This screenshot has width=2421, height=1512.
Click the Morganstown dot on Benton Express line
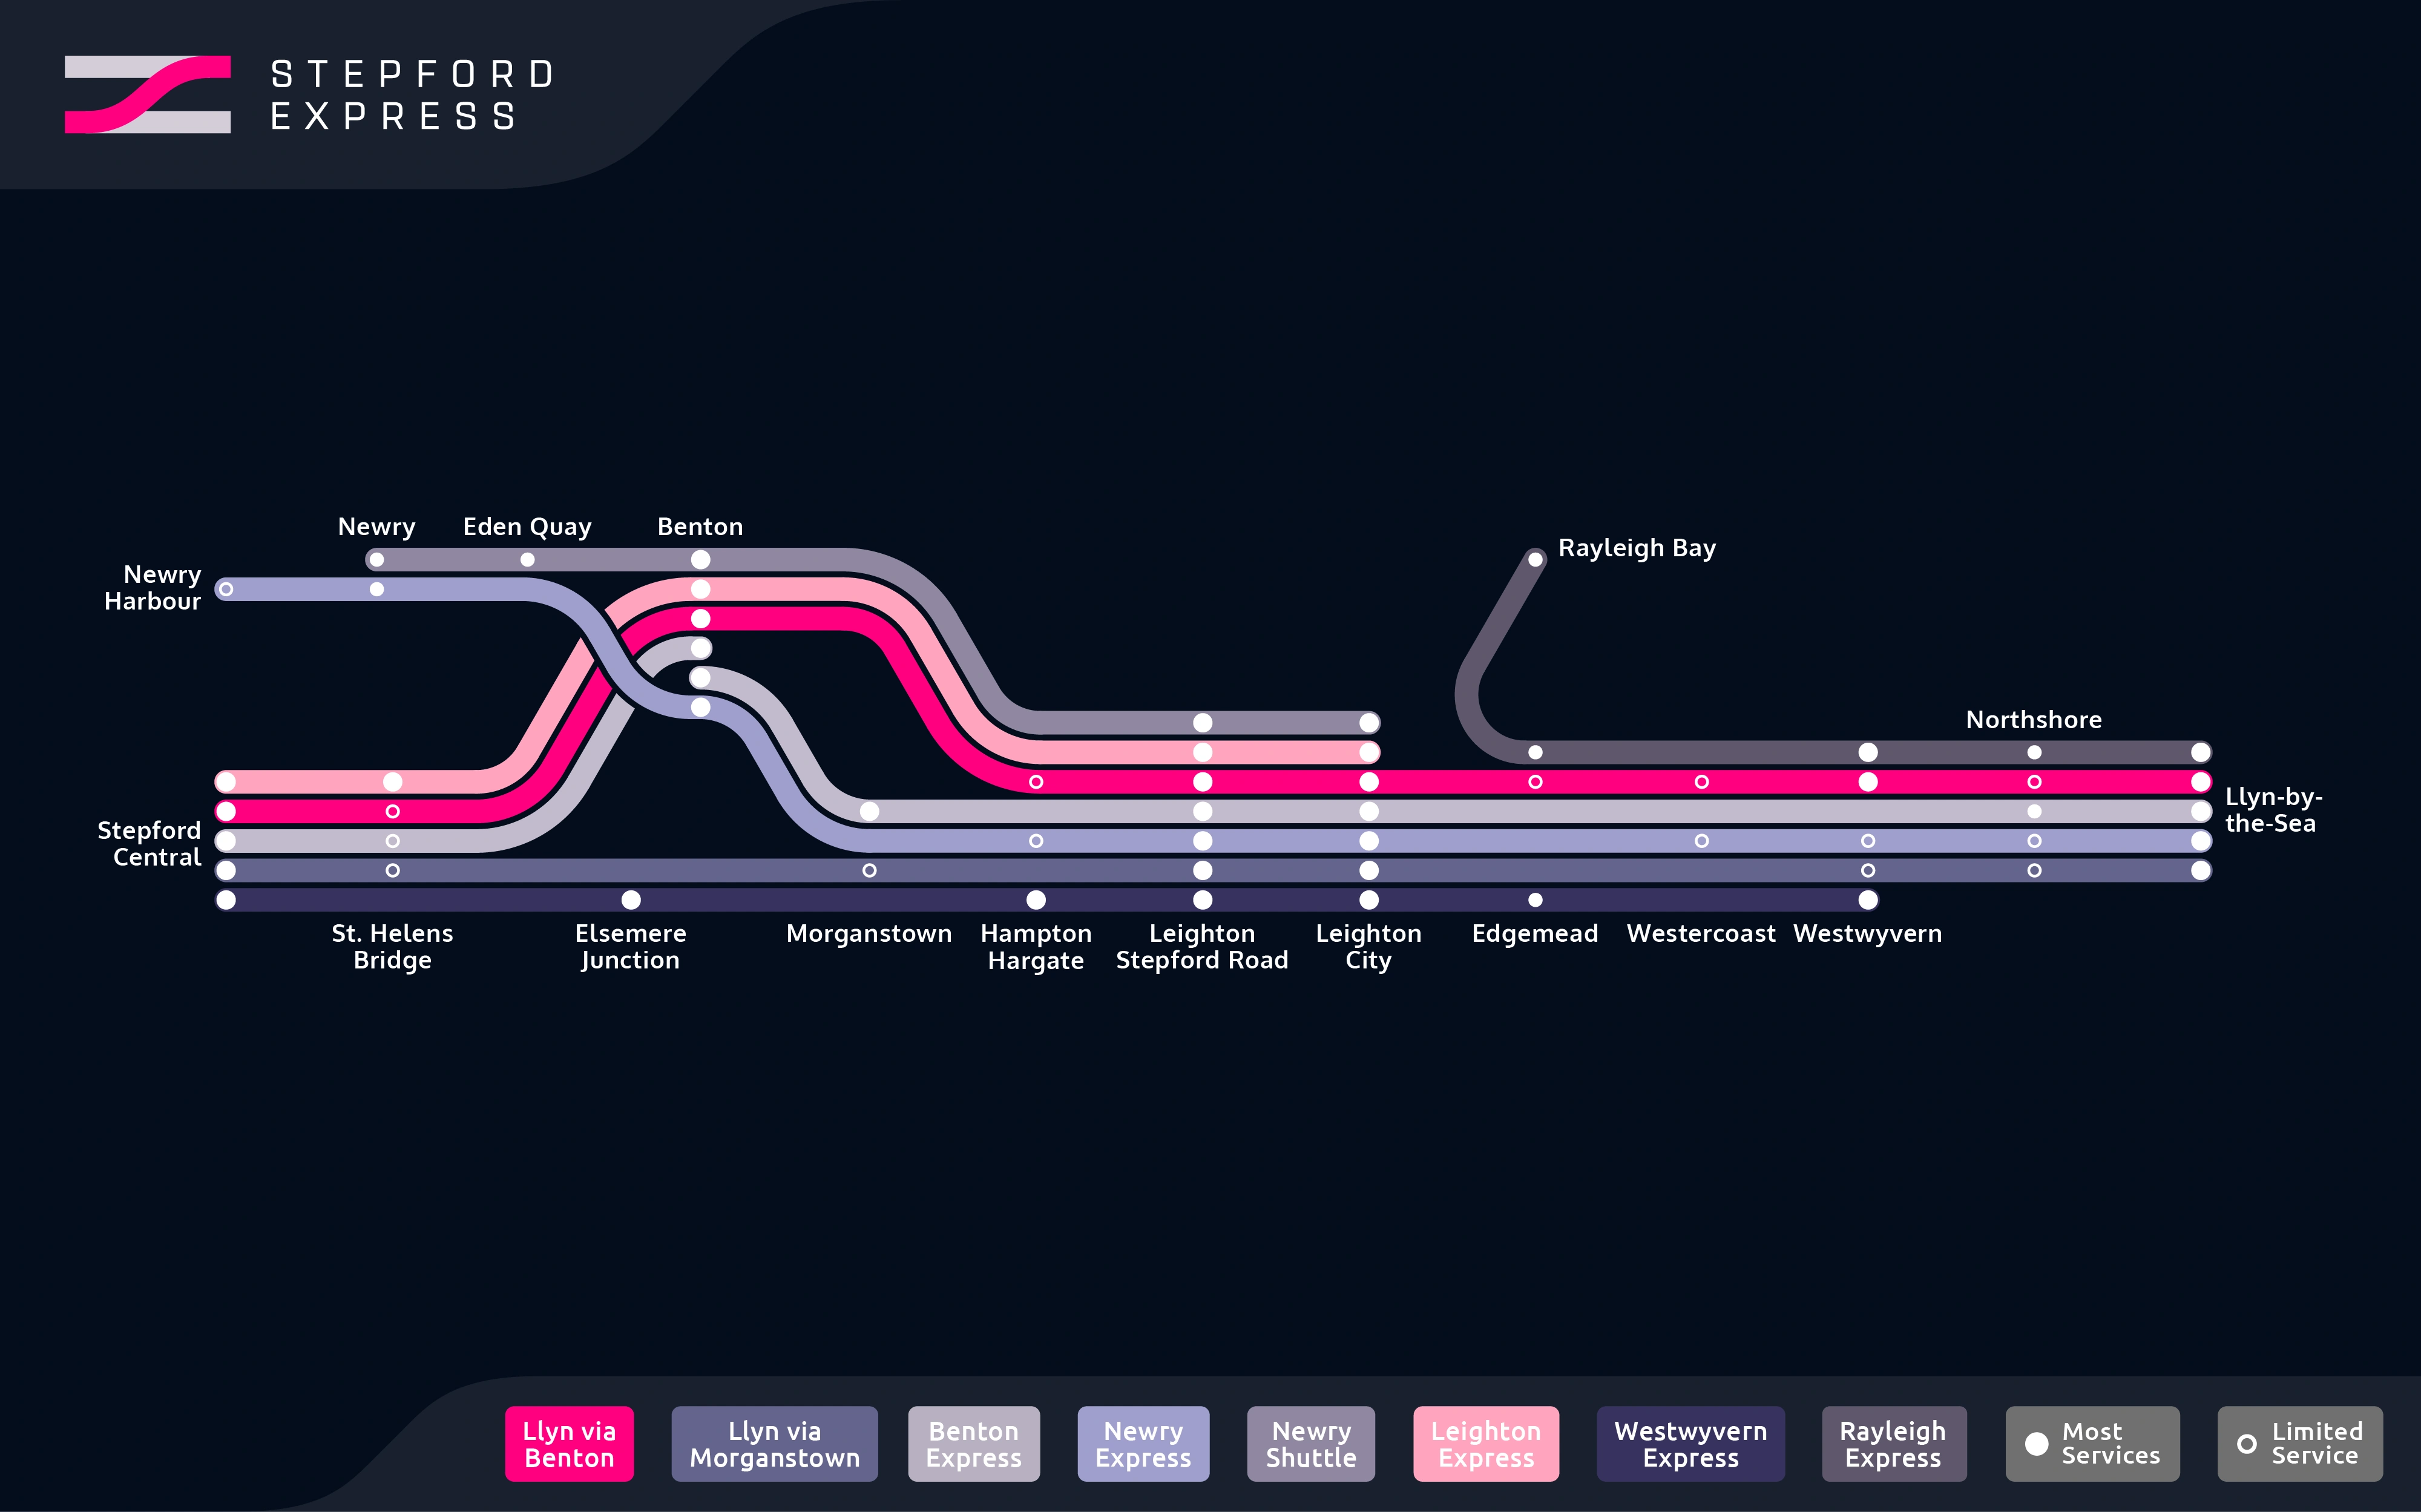coord(869,811)
